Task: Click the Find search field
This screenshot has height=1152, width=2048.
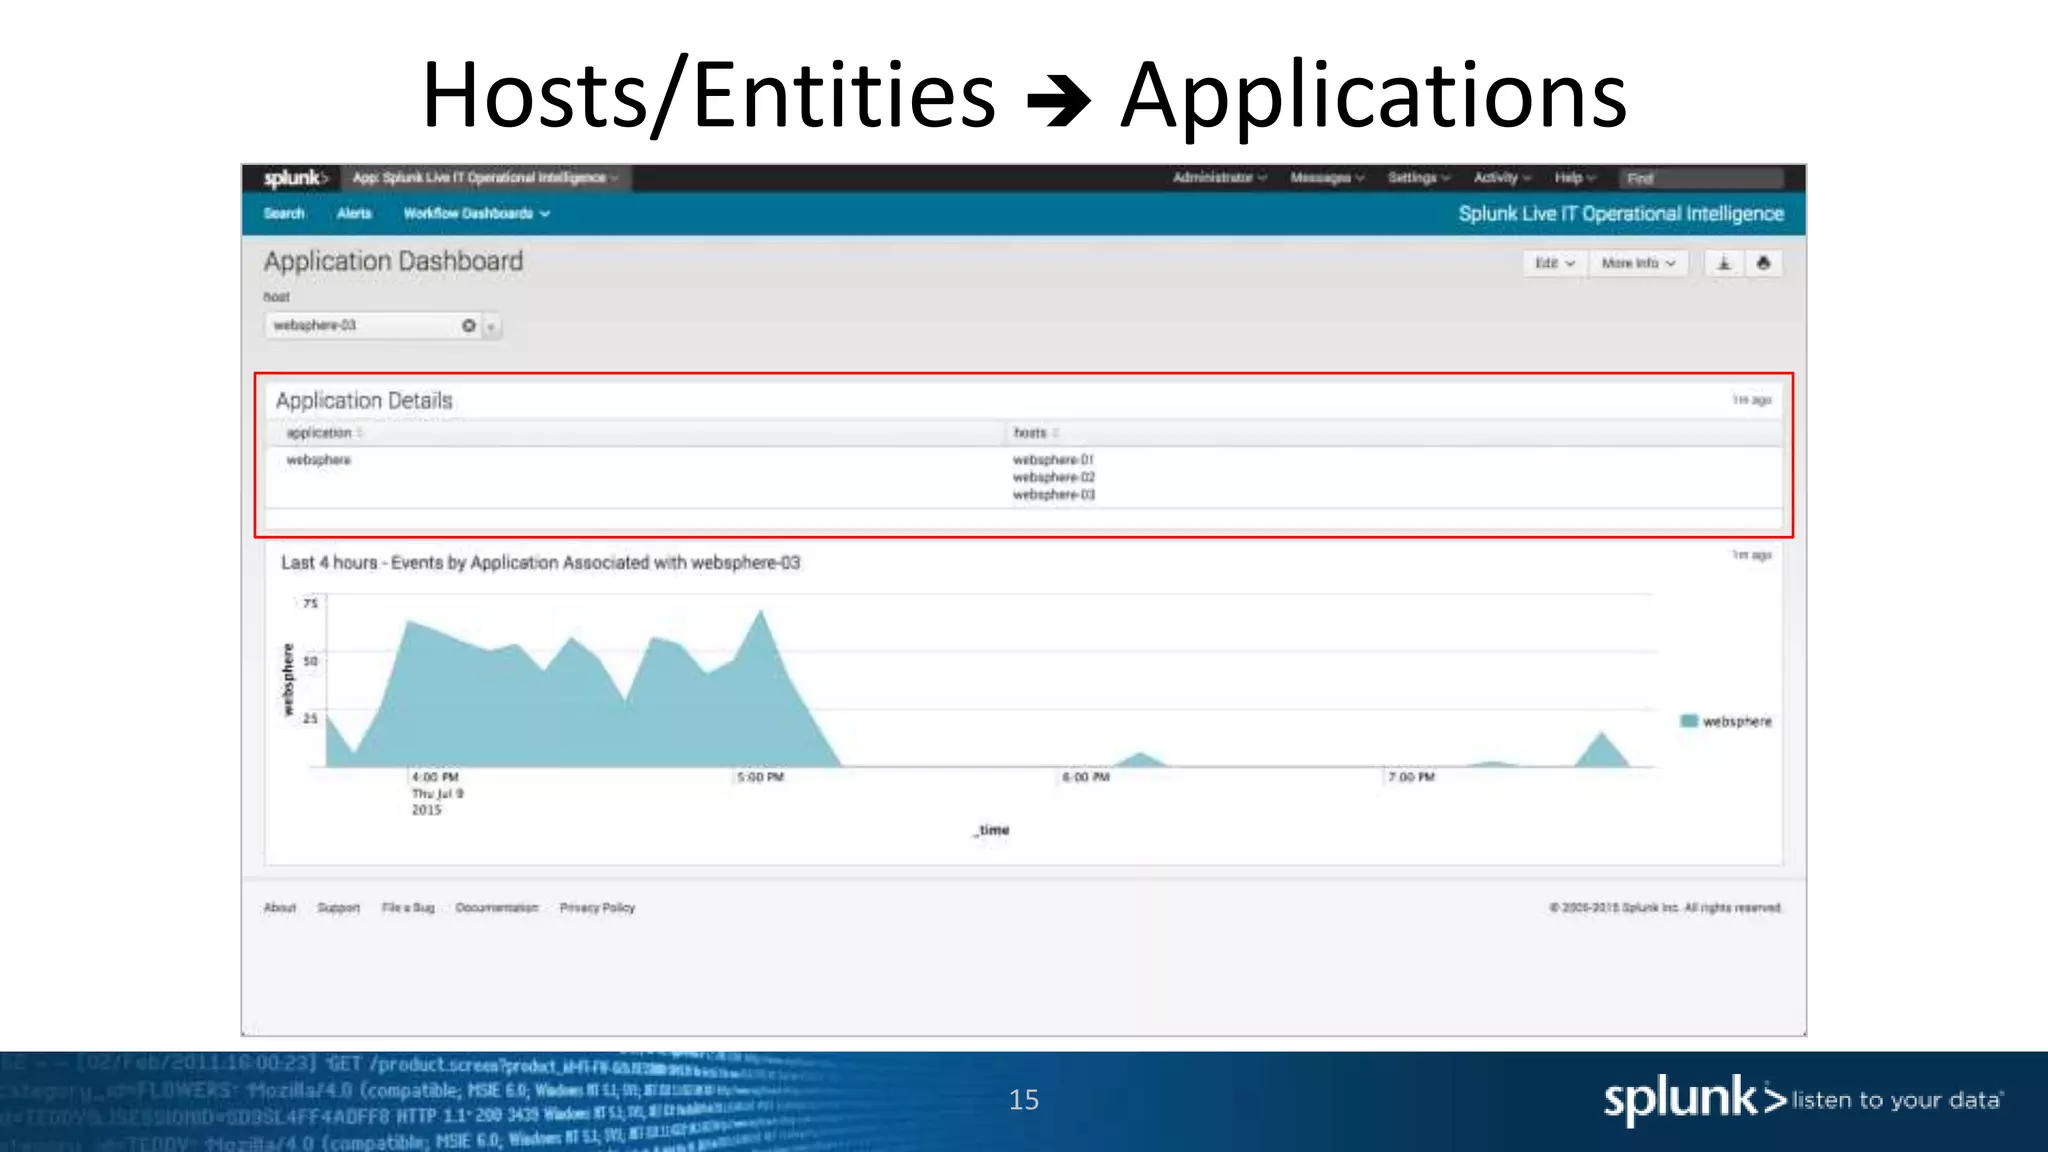Action: coord(1700,178)
